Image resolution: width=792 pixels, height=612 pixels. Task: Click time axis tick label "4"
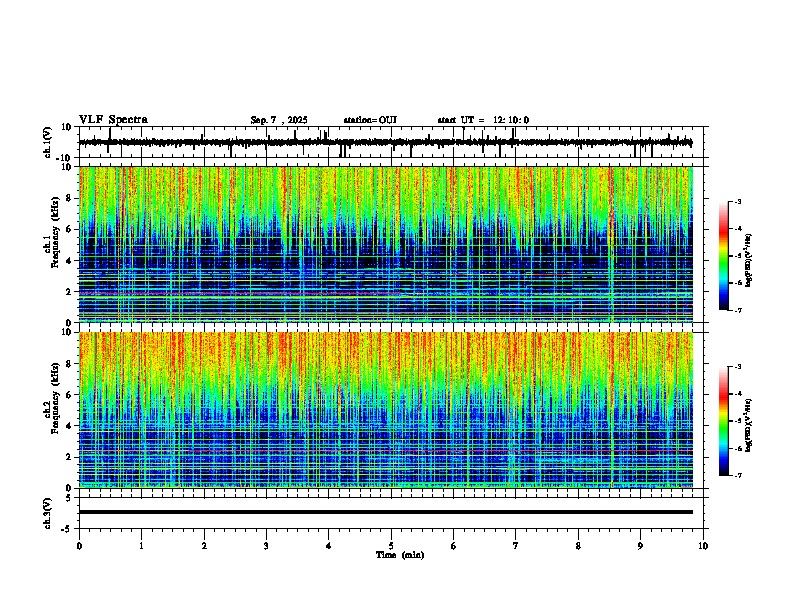coord(328,546)
